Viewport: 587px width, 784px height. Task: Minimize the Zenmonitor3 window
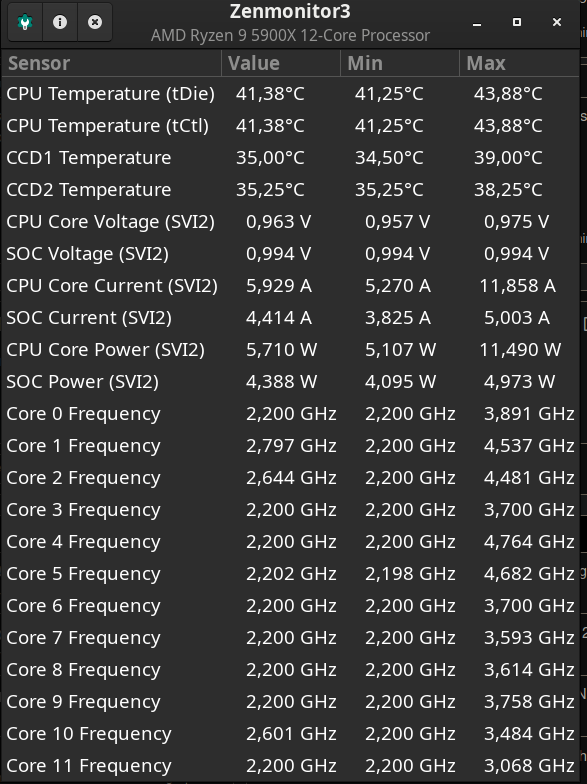click(x=477, y=22)
